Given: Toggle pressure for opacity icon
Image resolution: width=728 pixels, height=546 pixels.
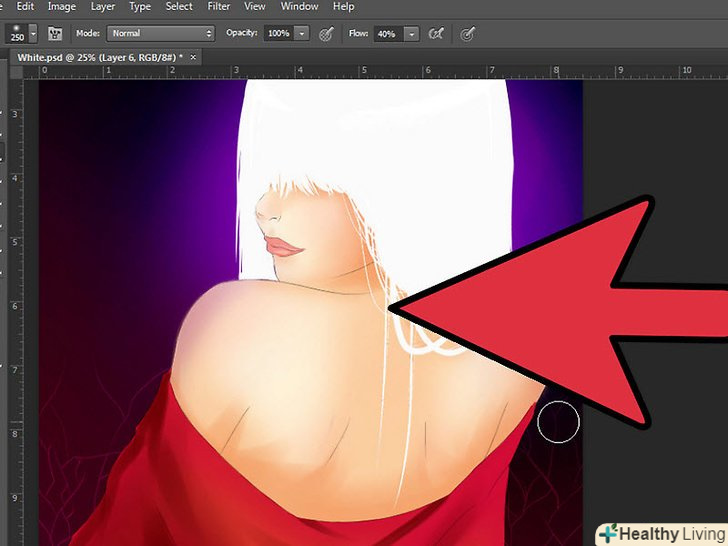Looking at the screenshot, I should pos(326,34).
